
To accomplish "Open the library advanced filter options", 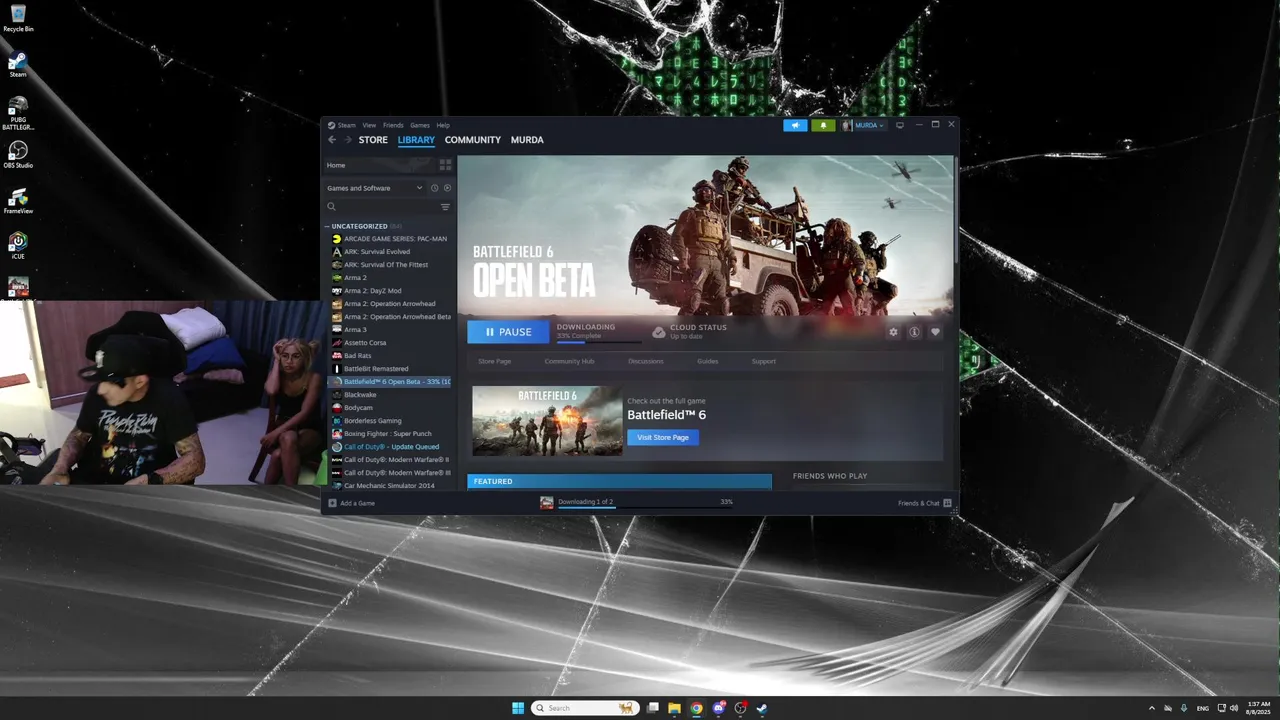I will (x=445, y=207).
